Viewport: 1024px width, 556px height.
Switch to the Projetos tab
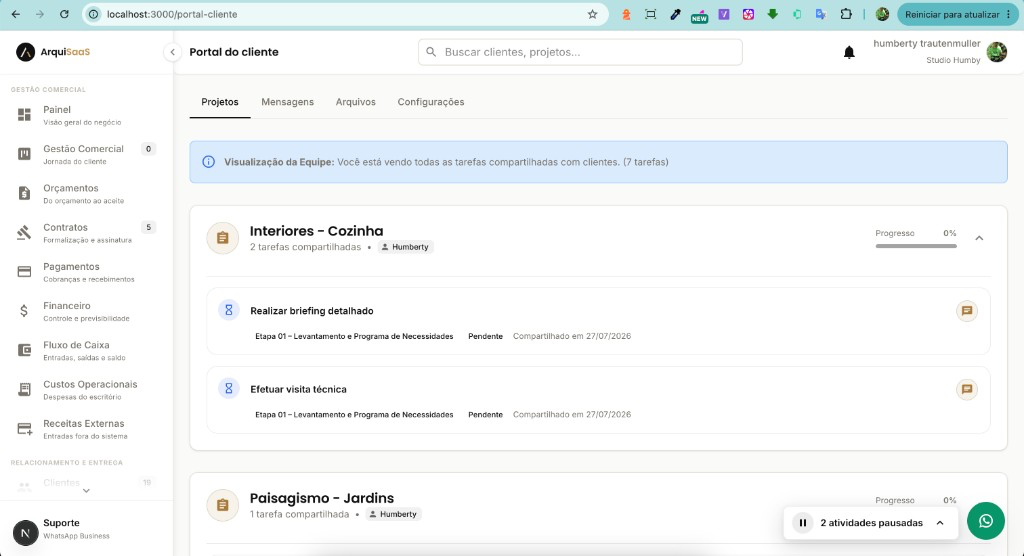[x=220, y=102]
